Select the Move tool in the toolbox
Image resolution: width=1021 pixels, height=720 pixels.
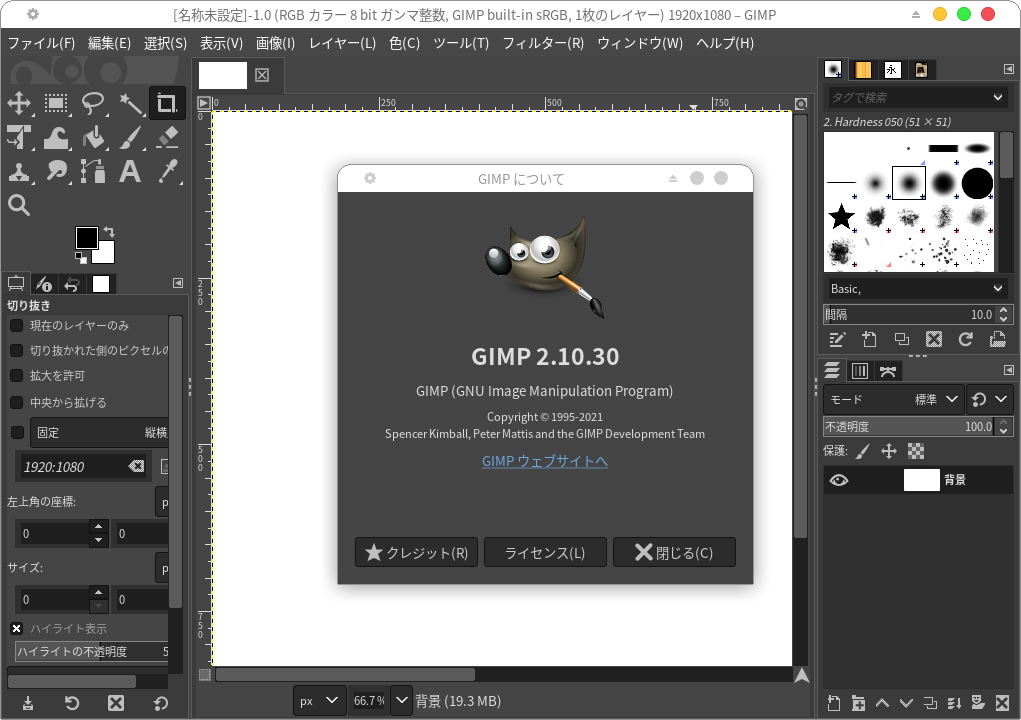(x=19, y=103)
